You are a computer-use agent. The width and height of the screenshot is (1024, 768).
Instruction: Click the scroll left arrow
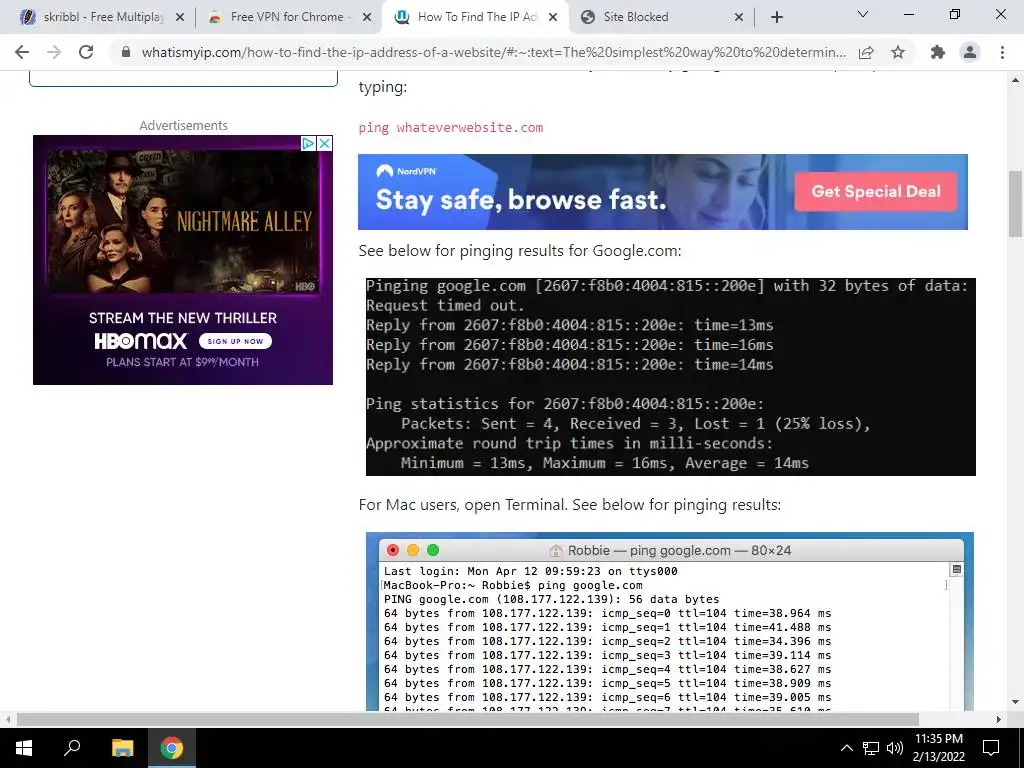tap(8, 719)
